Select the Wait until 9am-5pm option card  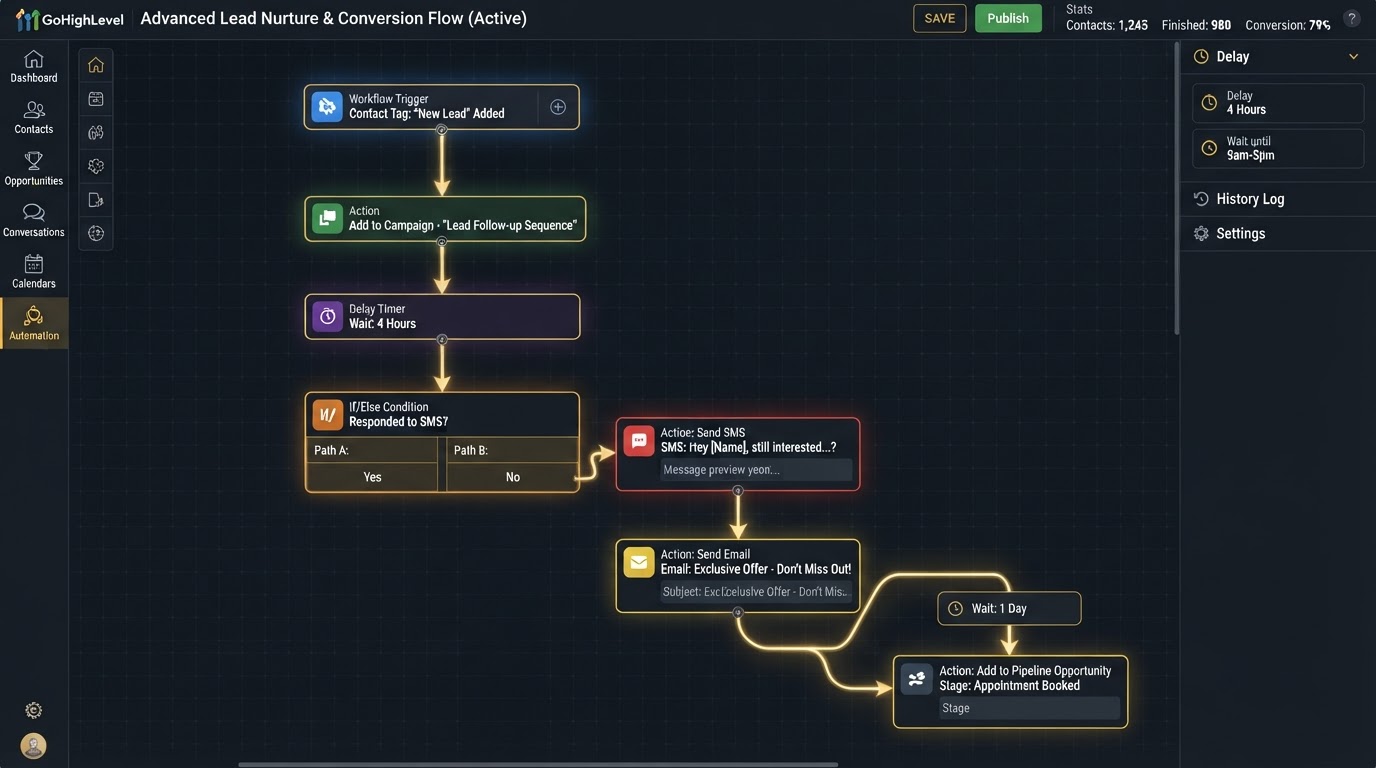pyautogui.click(x=1278, y=148)
